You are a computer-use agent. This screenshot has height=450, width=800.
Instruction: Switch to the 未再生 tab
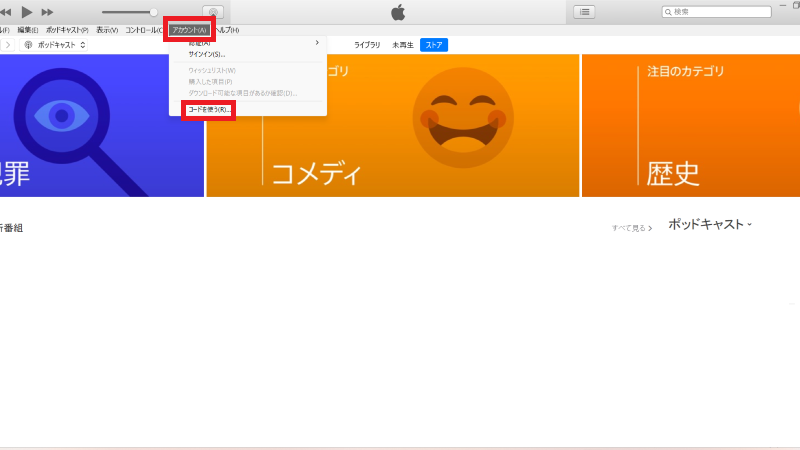[x=403, y=45]
